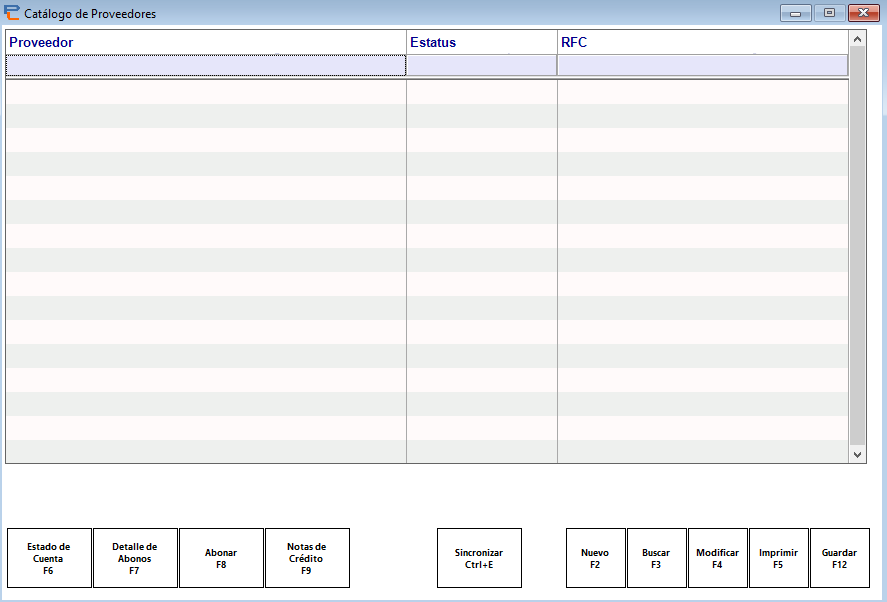Screen dimensions: 887x602
Task: Sort by RFC column header
Action: pos(703,42)
